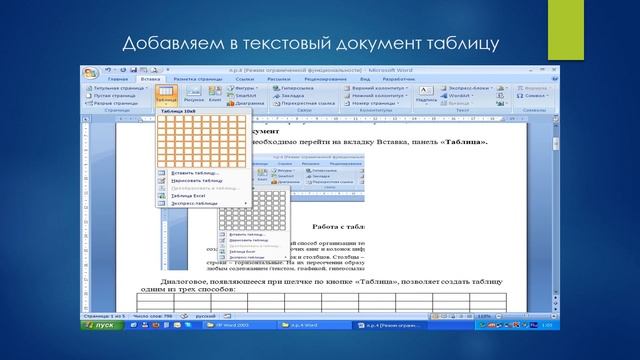Open the Клип clip art button
This screenshot has width=640, height=360.
pyautogui.click(x=215, y=95)
